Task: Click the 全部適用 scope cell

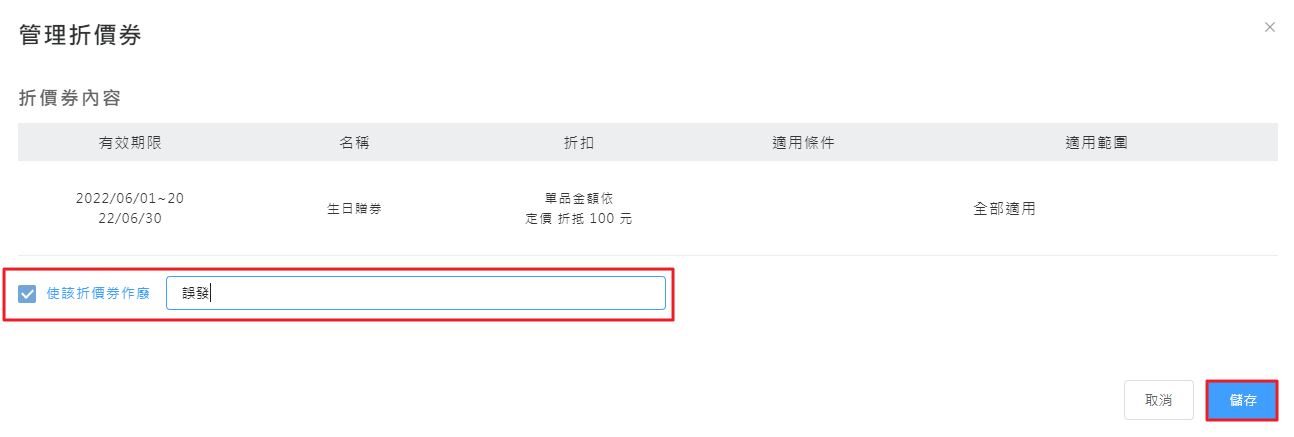Action: (1004, 209)
